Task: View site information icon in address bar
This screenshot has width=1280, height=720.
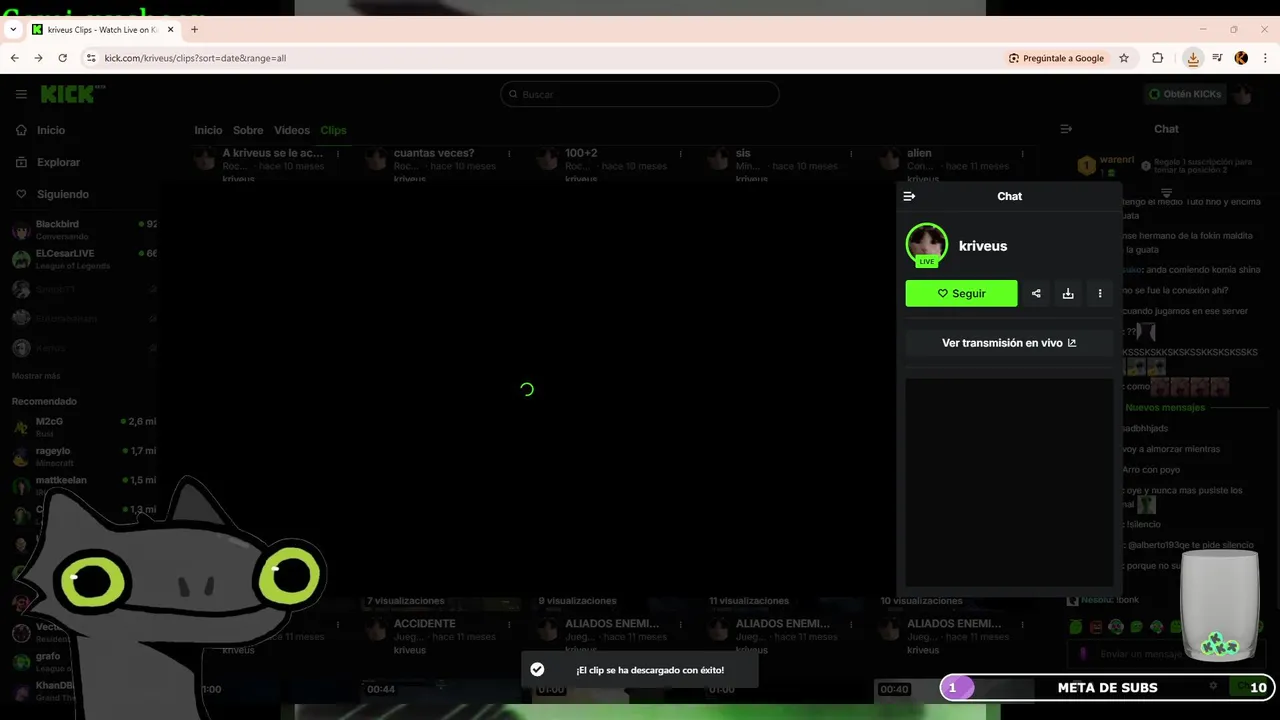Action: pos(91,58)
